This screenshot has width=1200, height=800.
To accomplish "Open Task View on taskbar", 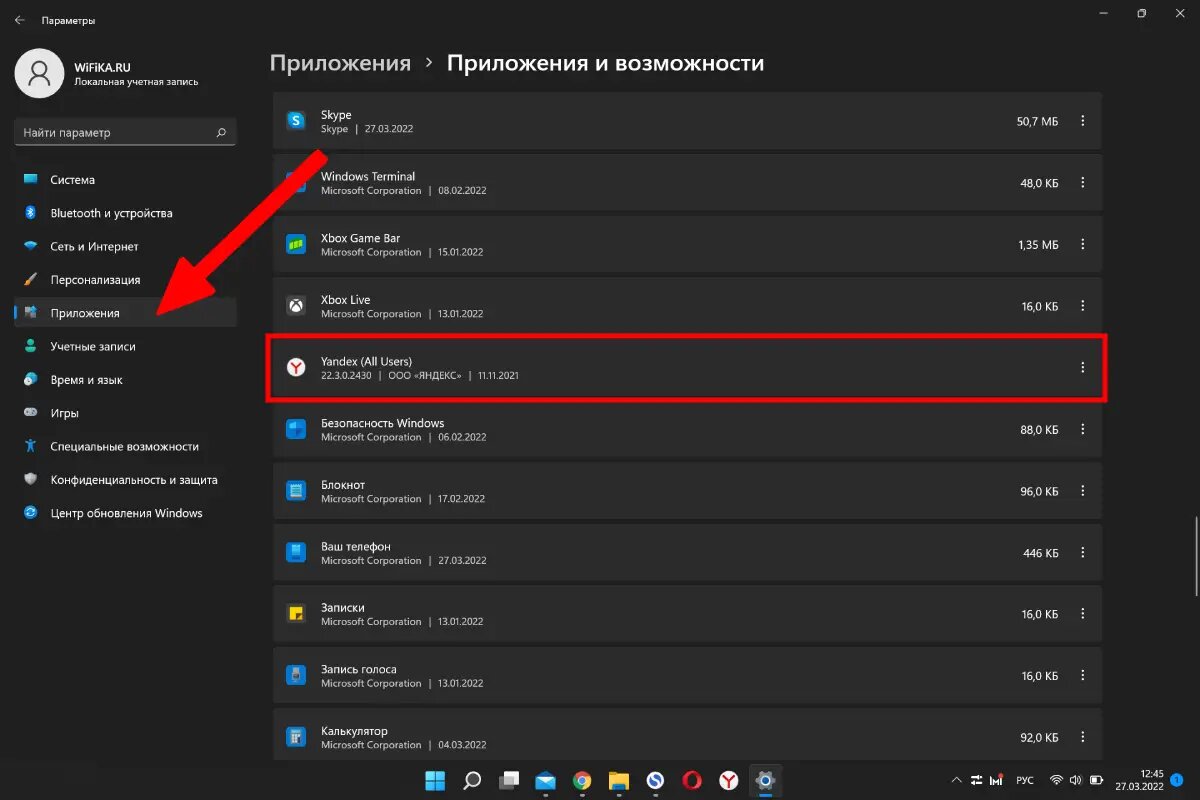I will coord(510,780).
